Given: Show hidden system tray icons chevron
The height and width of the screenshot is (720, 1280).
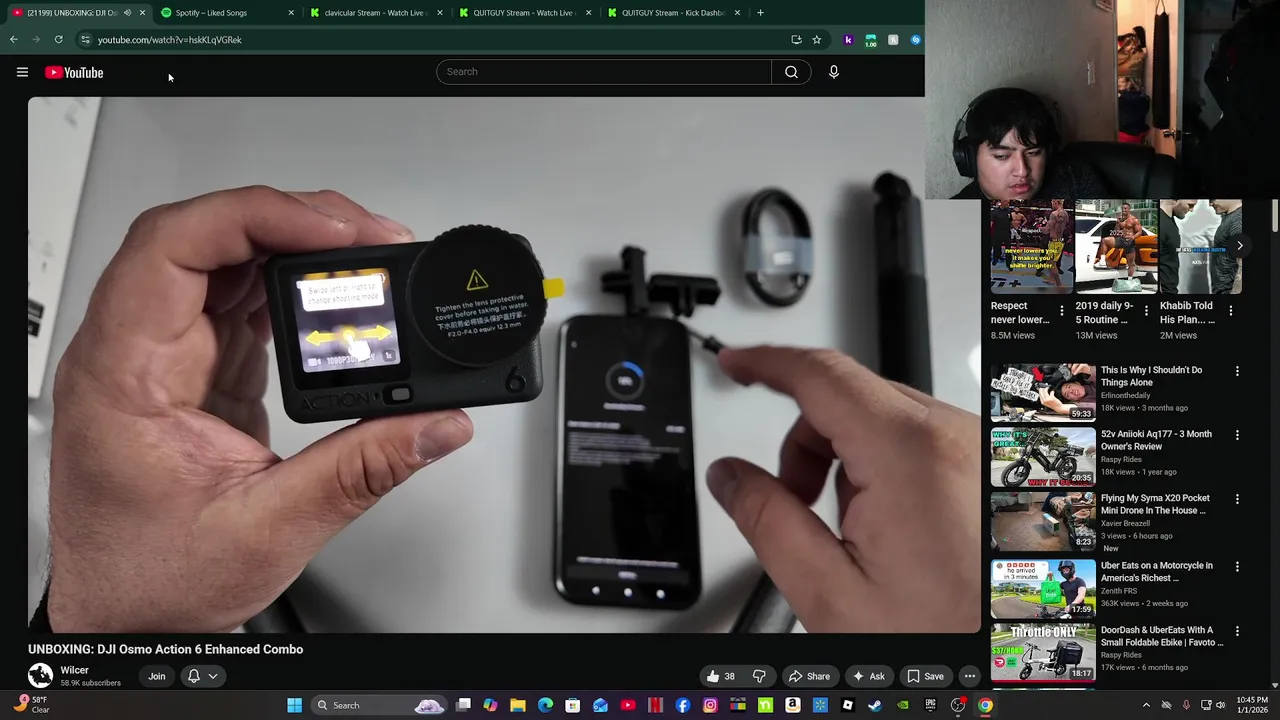Looking at the screenshot, I should pyautogui.click(x=1146, y=705).
